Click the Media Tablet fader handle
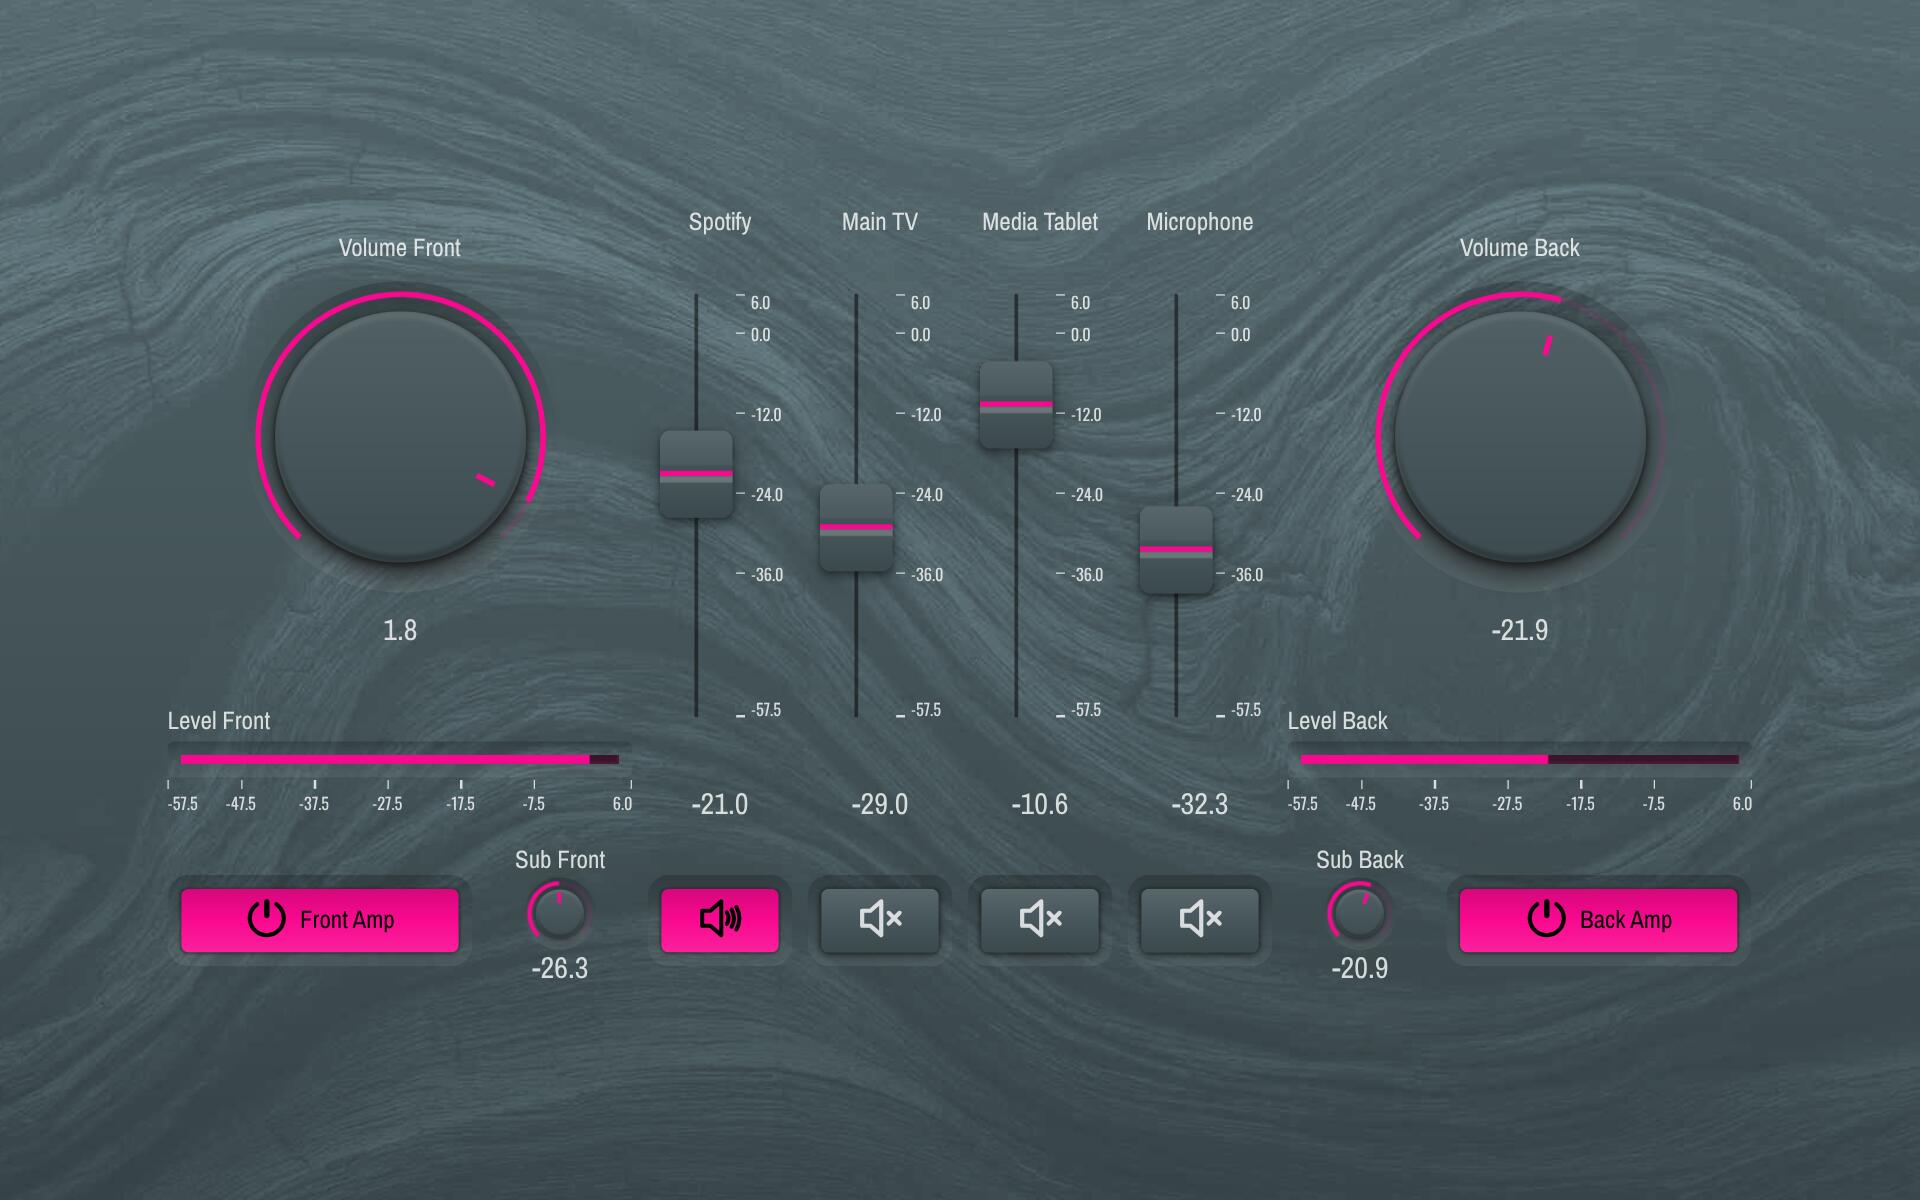1920x1200 pixels. pos(1016,405)
